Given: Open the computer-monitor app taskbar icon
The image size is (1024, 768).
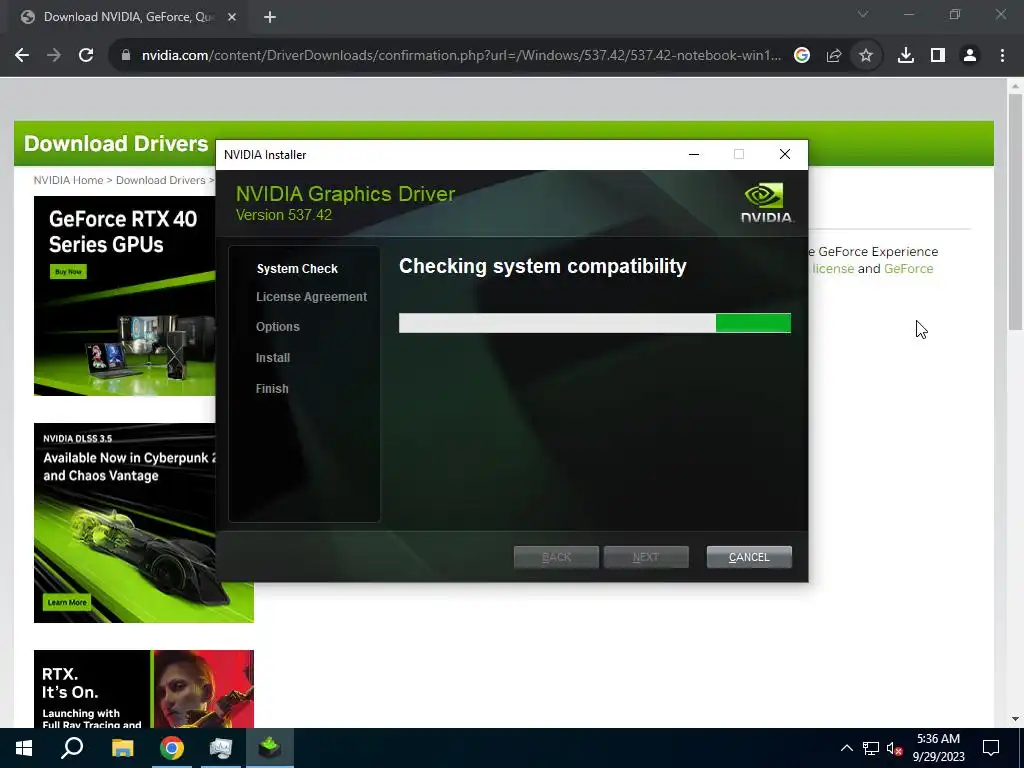Looking at the screenshot, I should [x=221, y=748].
